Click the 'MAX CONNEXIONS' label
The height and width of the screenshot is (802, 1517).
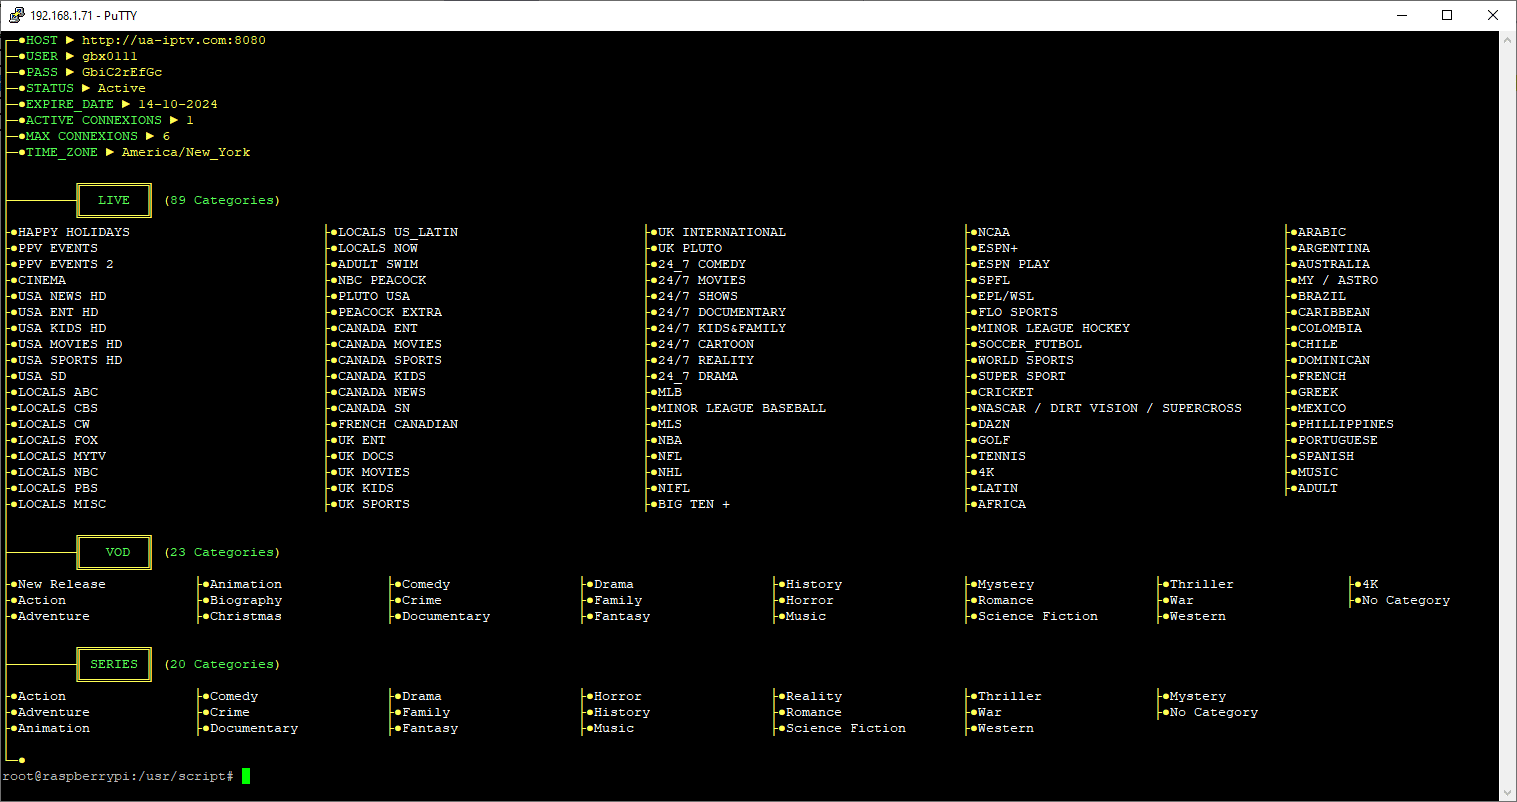(x=82, y=136)
